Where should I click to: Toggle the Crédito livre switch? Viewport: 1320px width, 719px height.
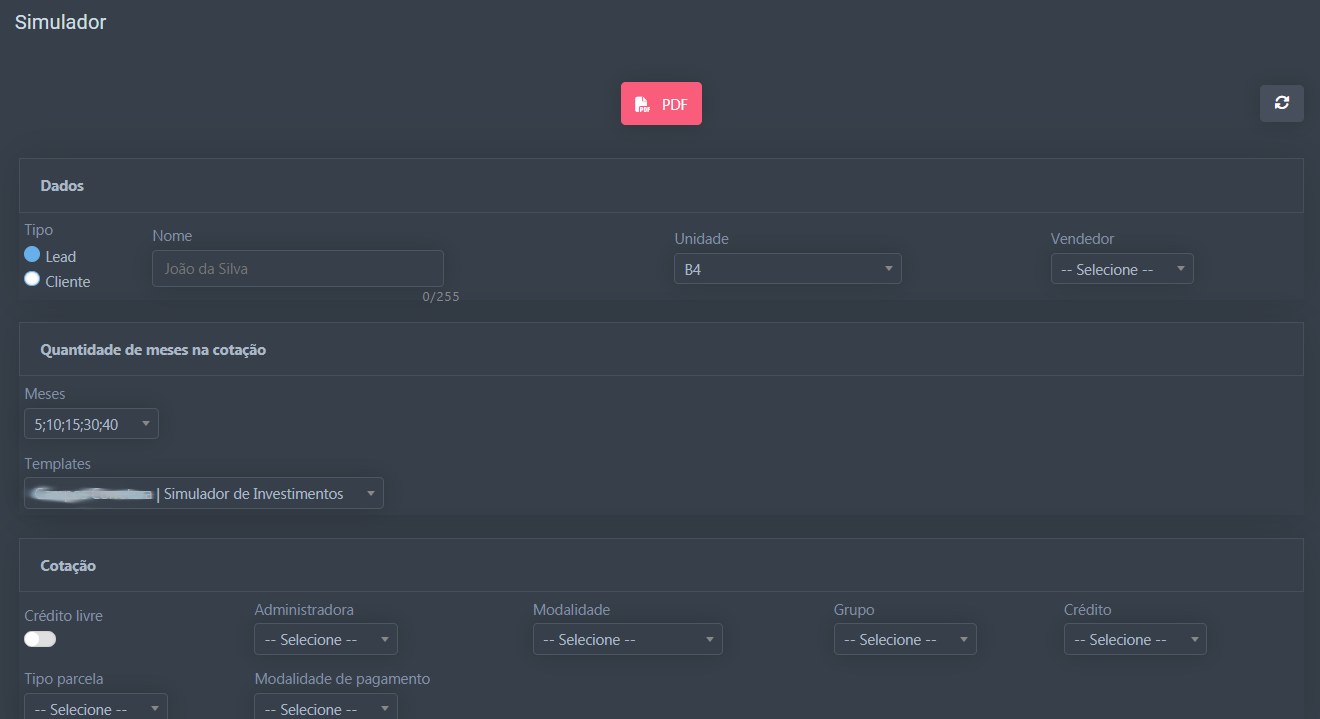click(x=40, y=639)
